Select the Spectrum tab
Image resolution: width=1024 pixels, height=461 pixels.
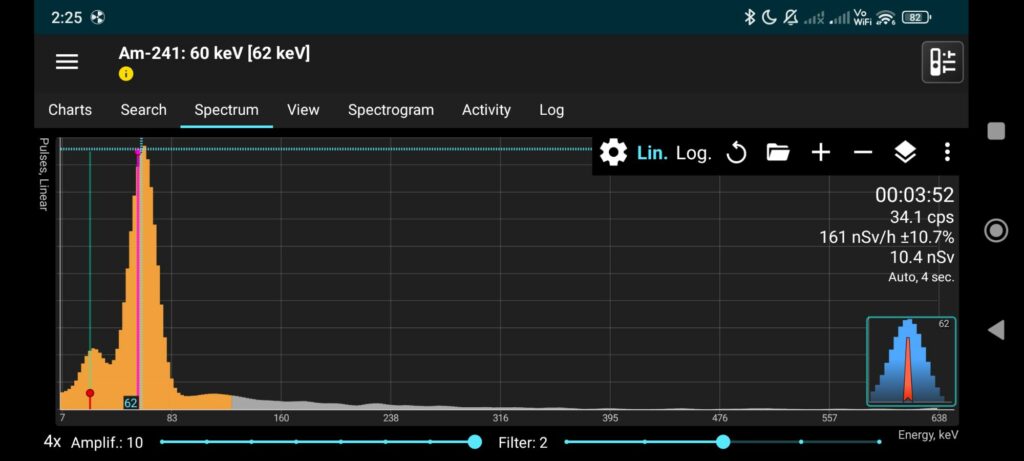[227, 110]
